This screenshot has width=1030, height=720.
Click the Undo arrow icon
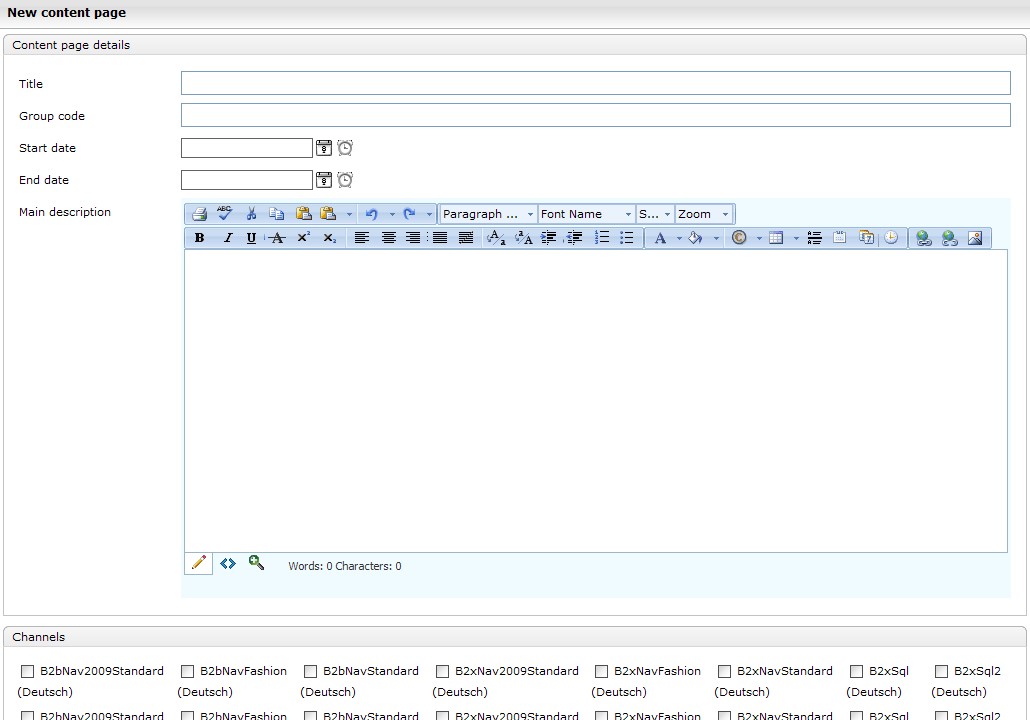point(371,214)
